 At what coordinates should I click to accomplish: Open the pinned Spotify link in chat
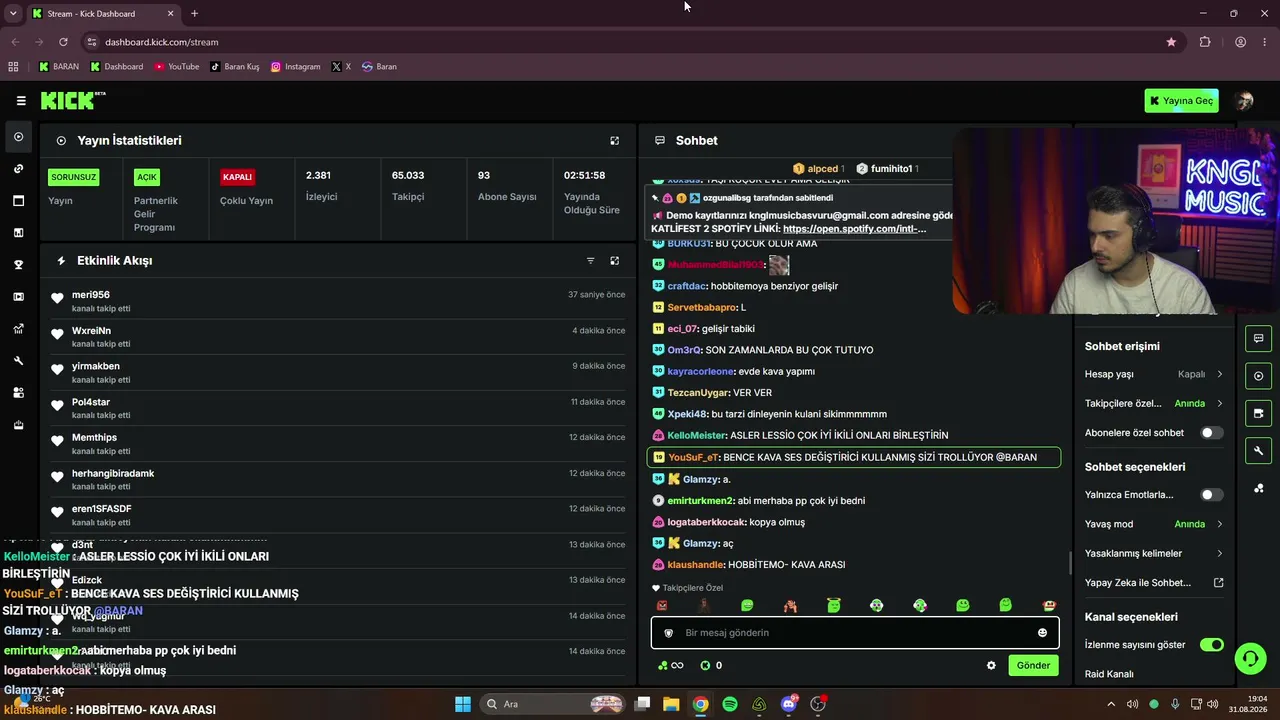(854, 229)
